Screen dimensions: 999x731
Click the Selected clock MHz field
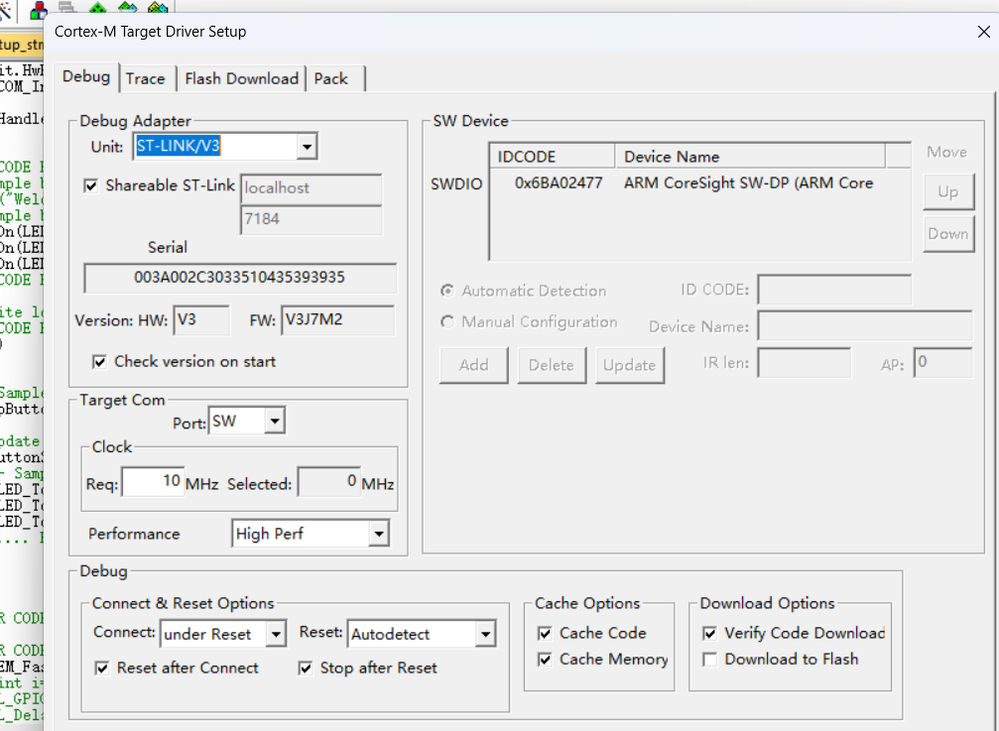click(329, 481)
